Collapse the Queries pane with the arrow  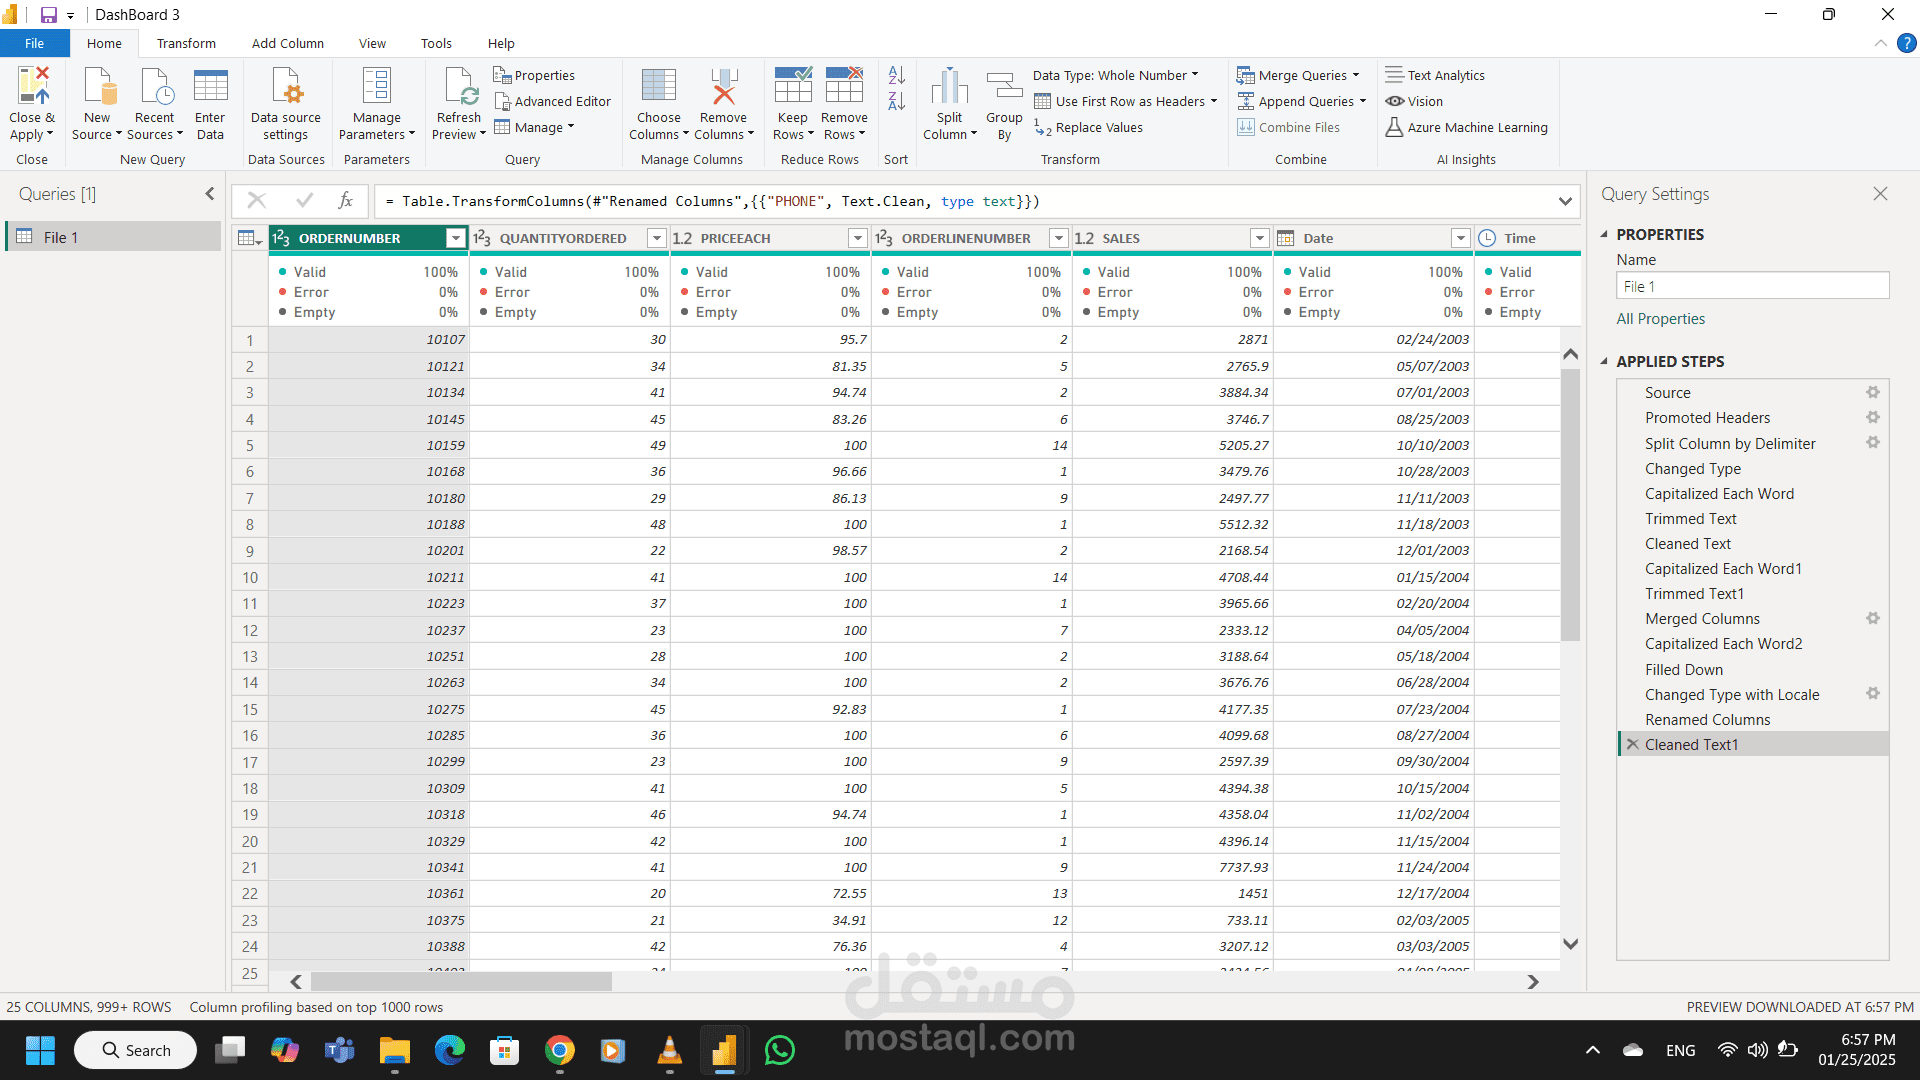pos(210,194)
